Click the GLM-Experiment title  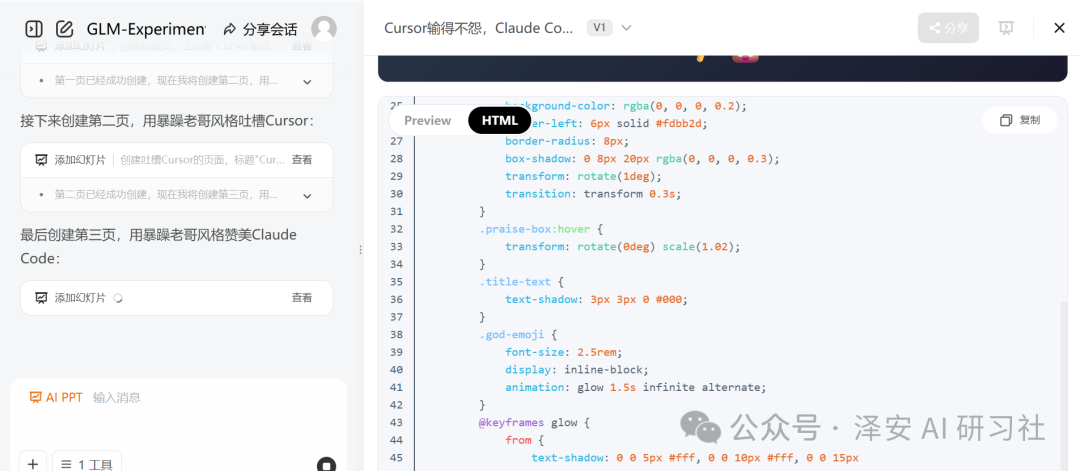click(146, 29)
